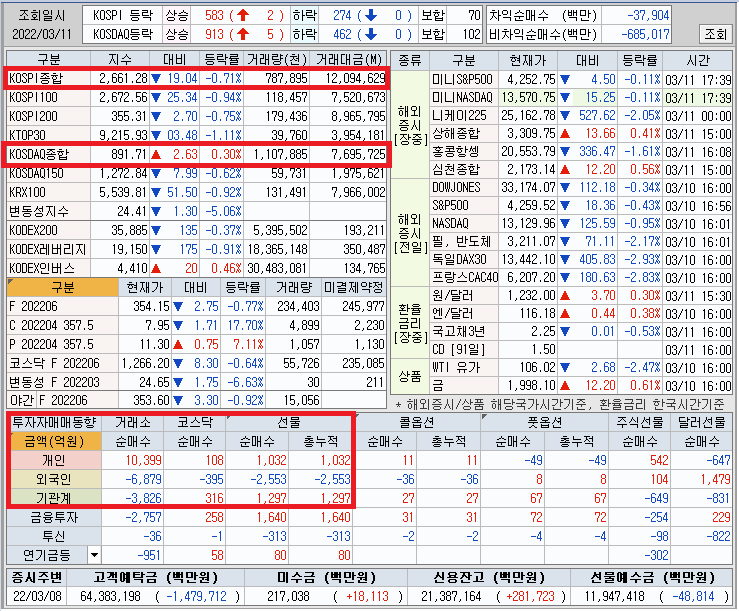This screenshot has width=739, height=611.
Task: Click the red up triangle in P 202204 357.5 row
Action: 178,345
